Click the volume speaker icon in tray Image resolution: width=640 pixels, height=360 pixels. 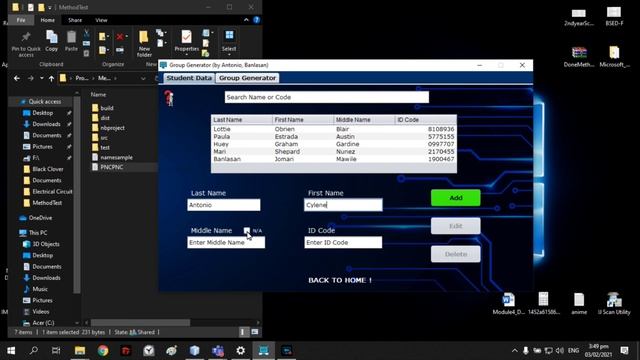(x=560, y=351)
